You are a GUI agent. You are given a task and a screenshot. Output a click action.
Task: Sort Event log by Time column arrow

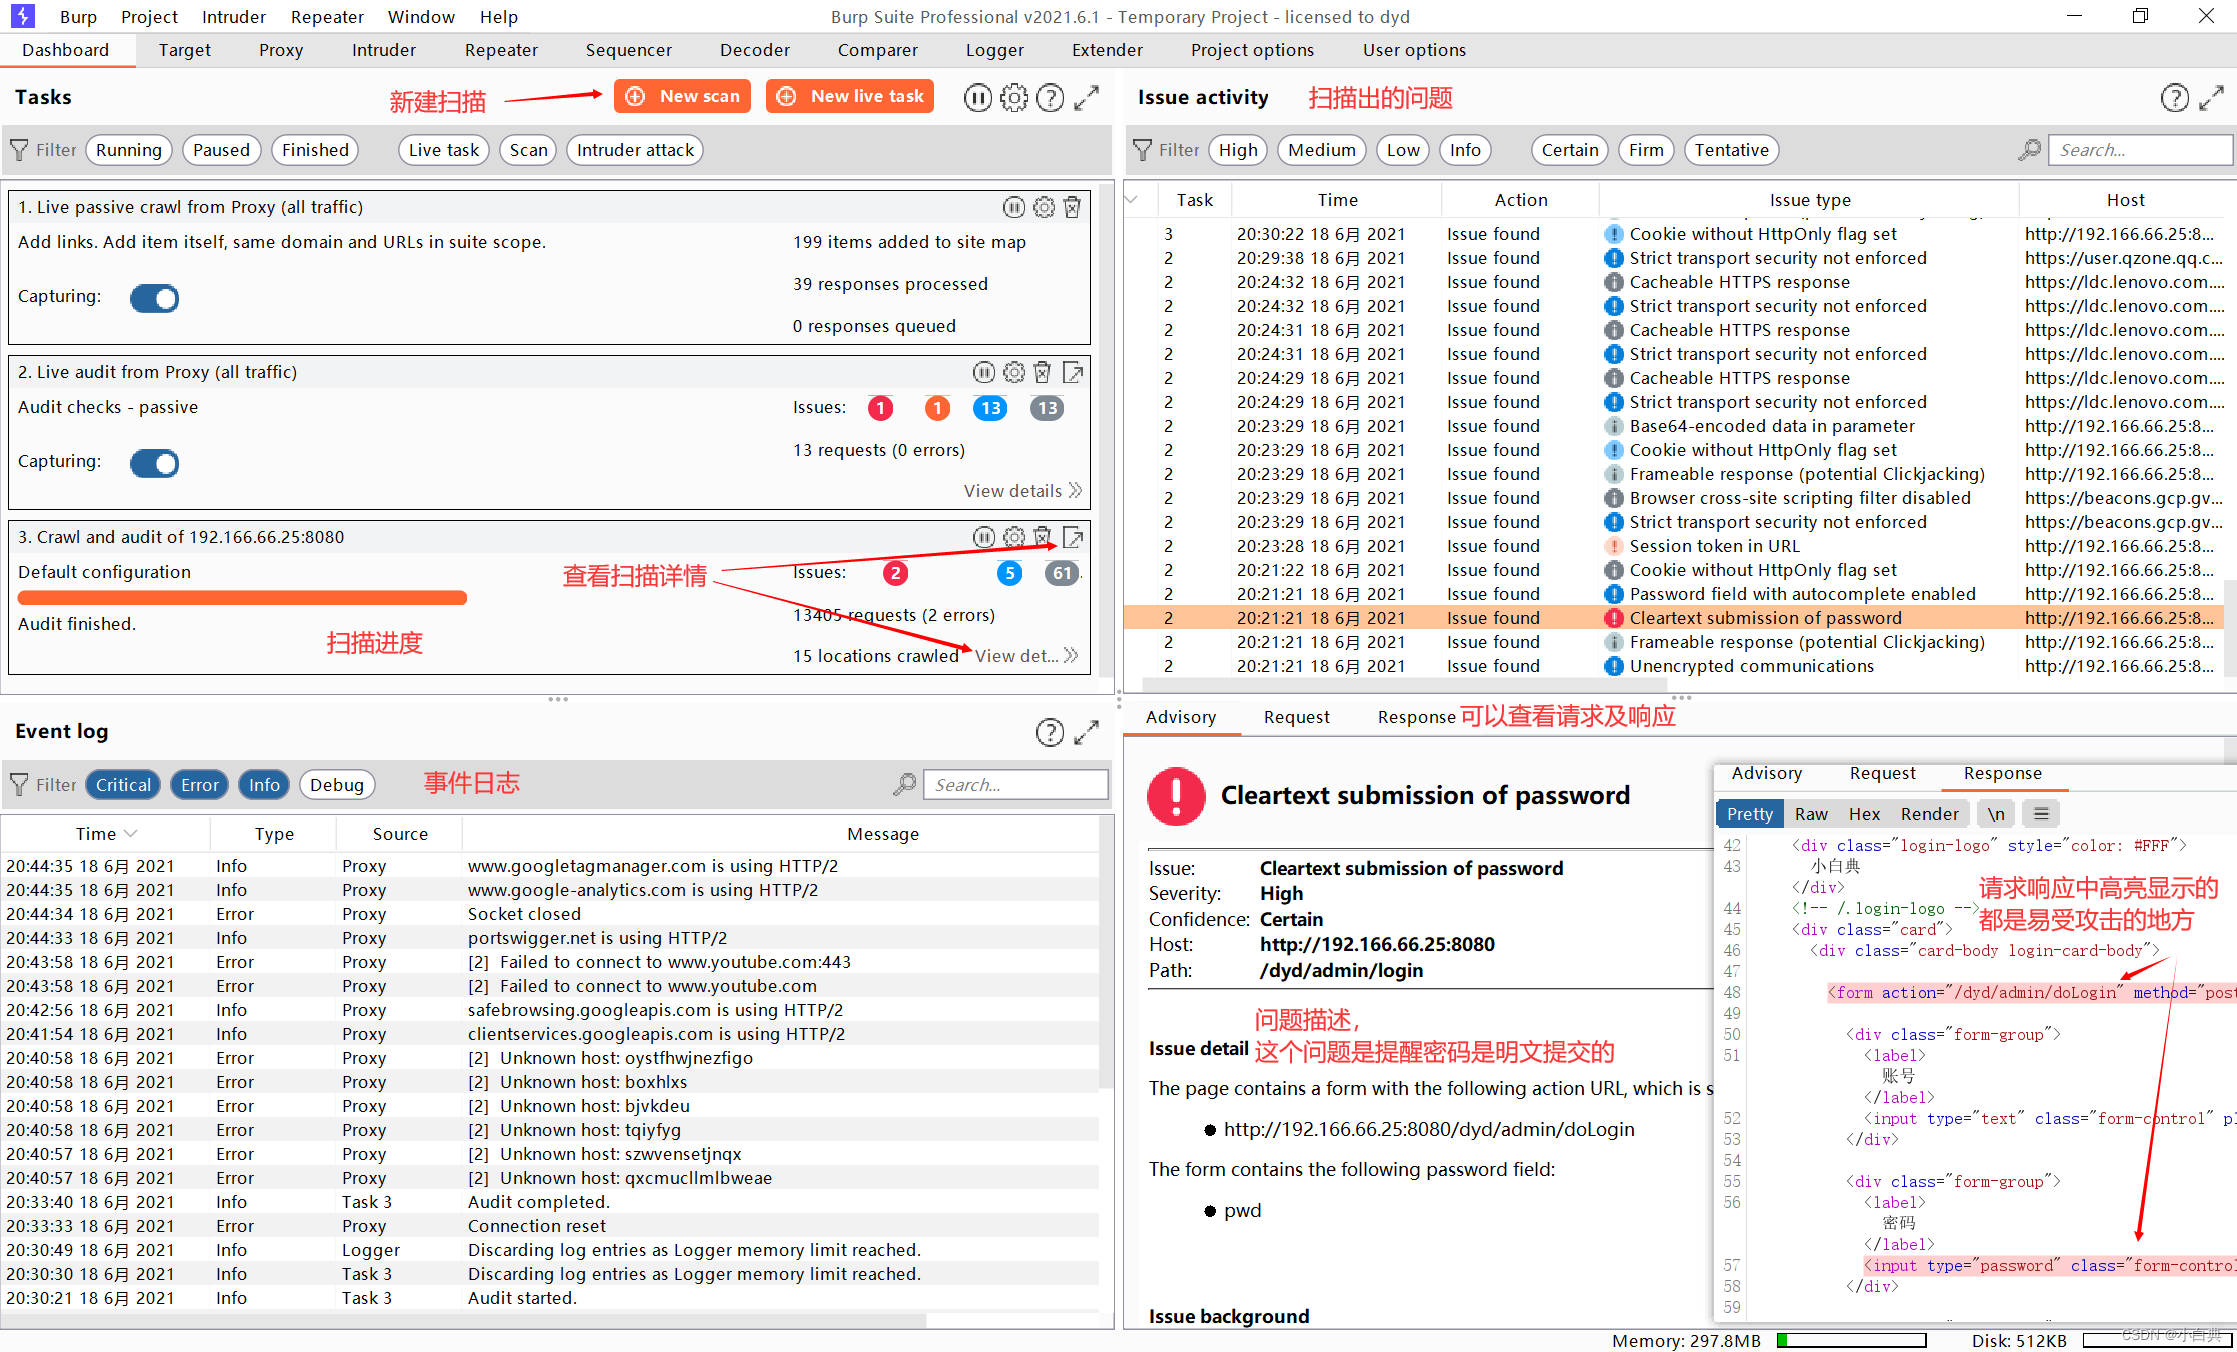coord(131,834)
